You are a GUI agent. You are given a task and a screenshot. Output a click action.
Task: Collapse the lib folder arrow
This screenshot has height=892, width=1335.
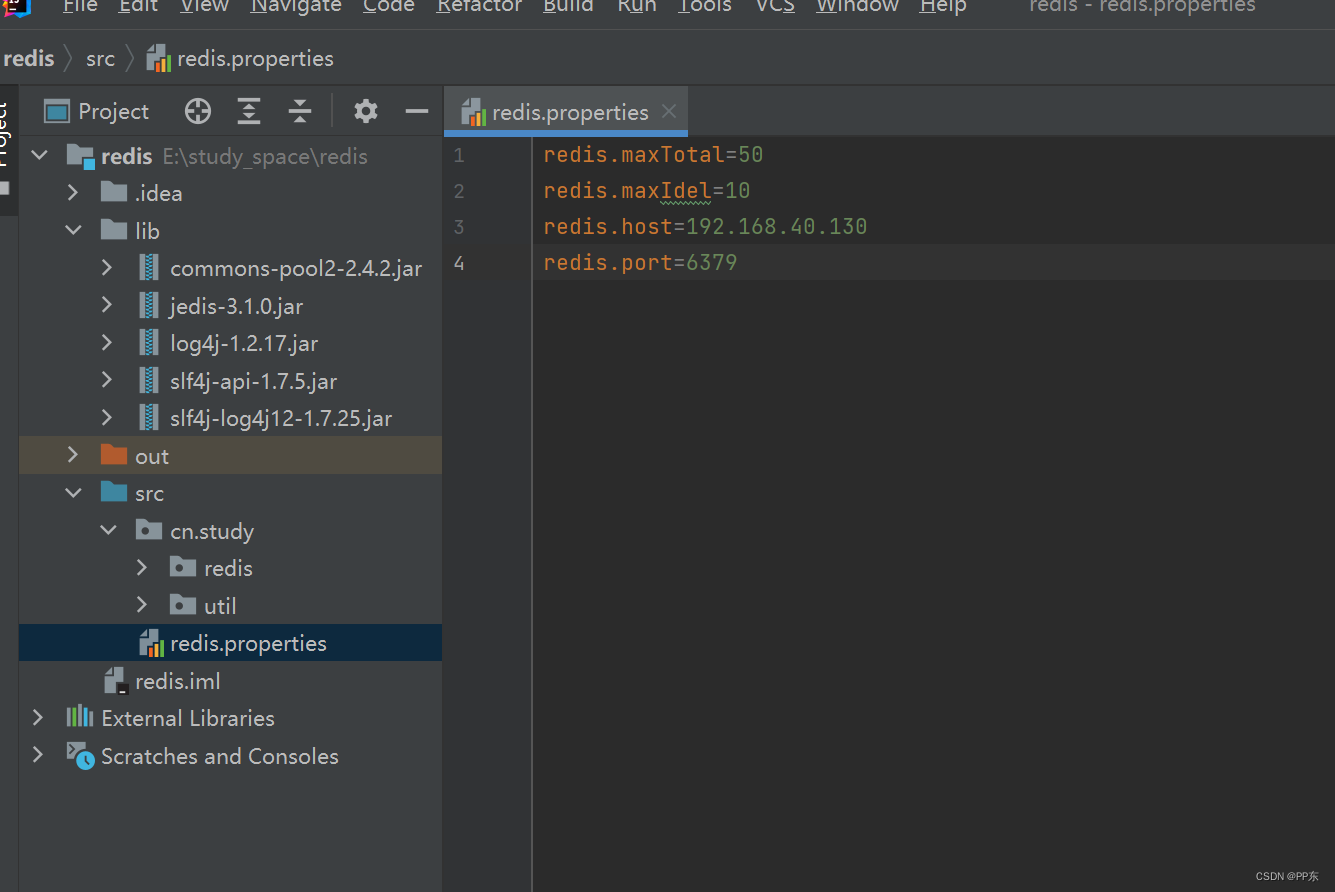73,230
